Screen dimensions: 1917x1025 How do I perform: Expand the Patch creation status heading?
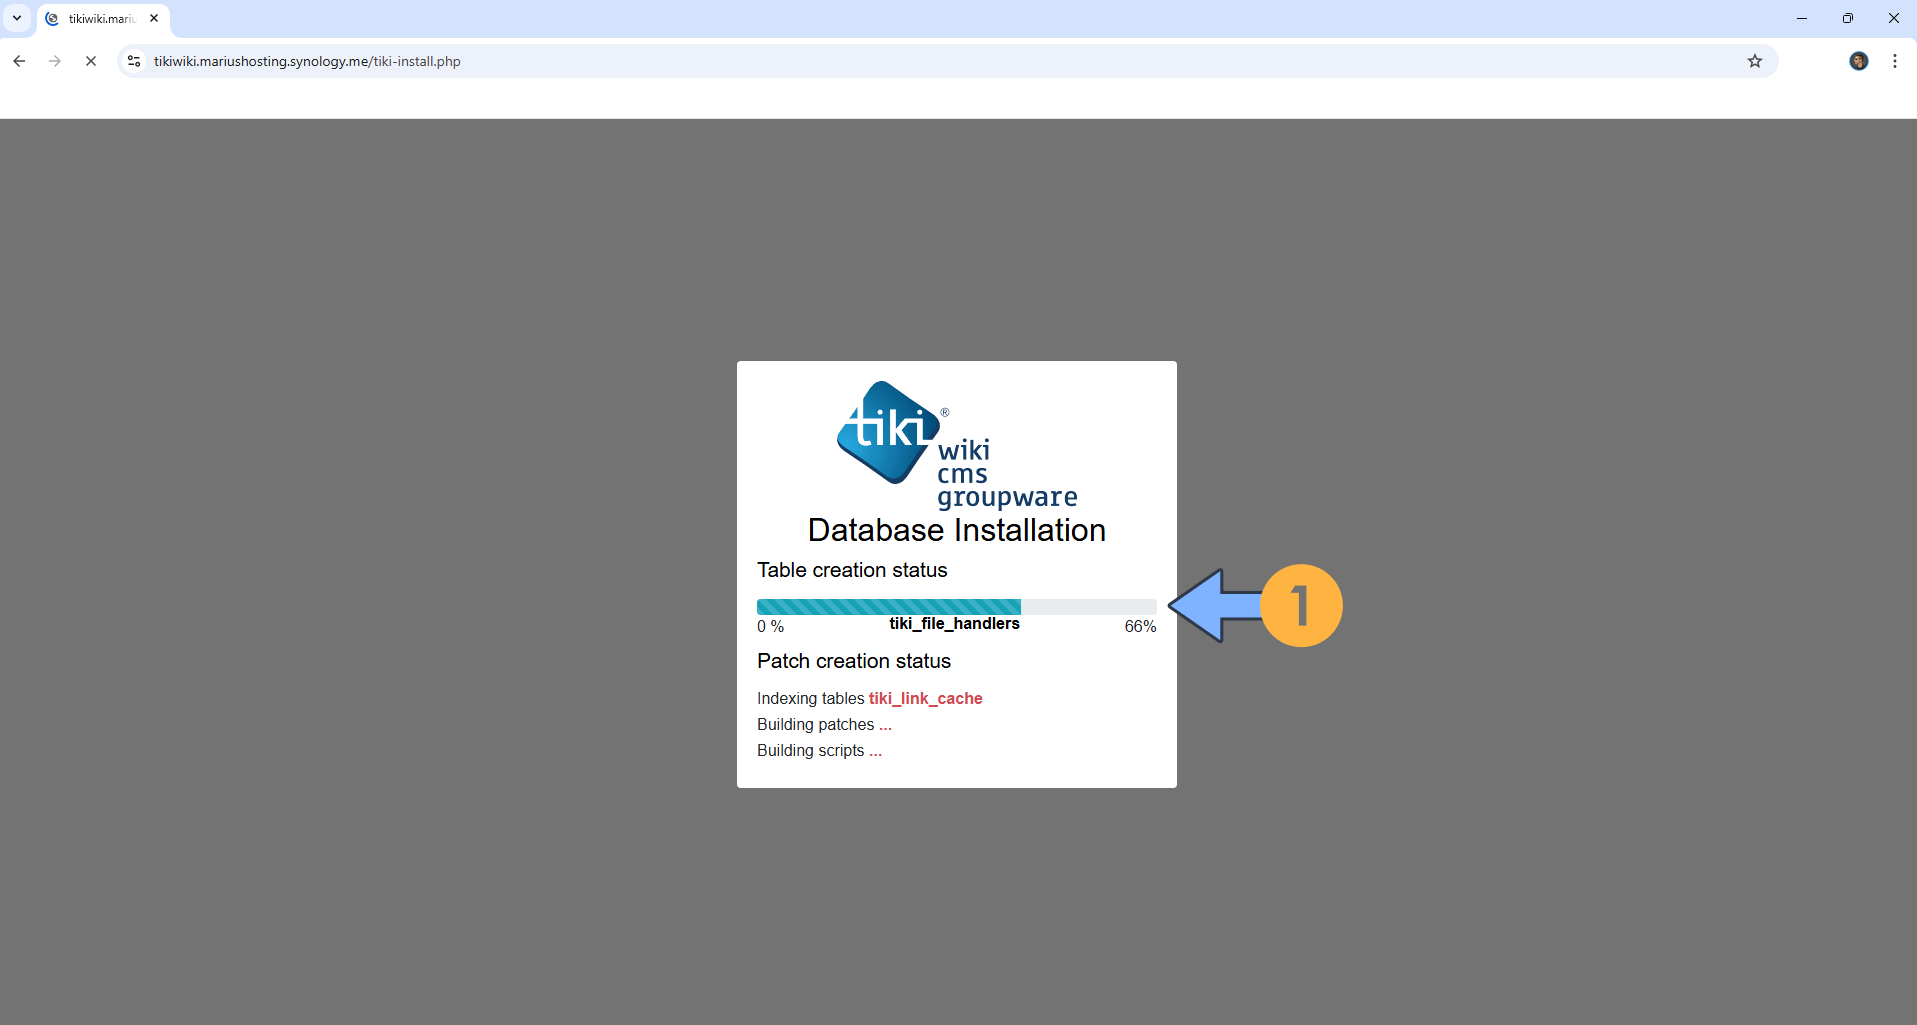click(x=853, y=661)
